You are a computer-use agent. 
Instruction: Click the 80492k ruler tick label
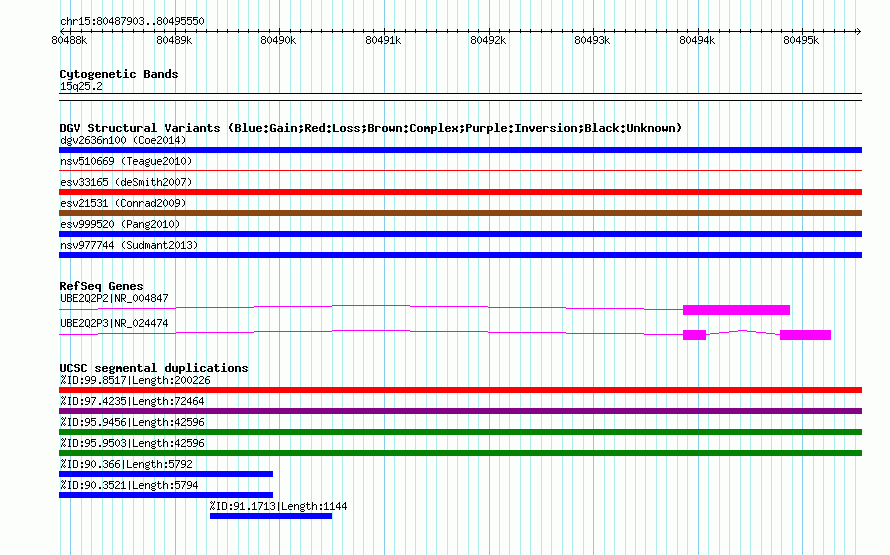pos(488,40)
